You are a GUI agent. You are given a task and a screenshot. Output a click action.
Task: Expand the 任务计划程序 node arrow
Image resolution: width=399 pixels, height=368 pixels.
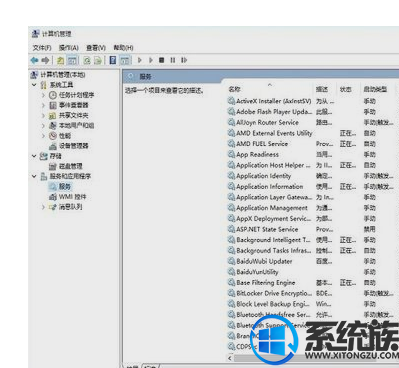click(x=43, y=95)
